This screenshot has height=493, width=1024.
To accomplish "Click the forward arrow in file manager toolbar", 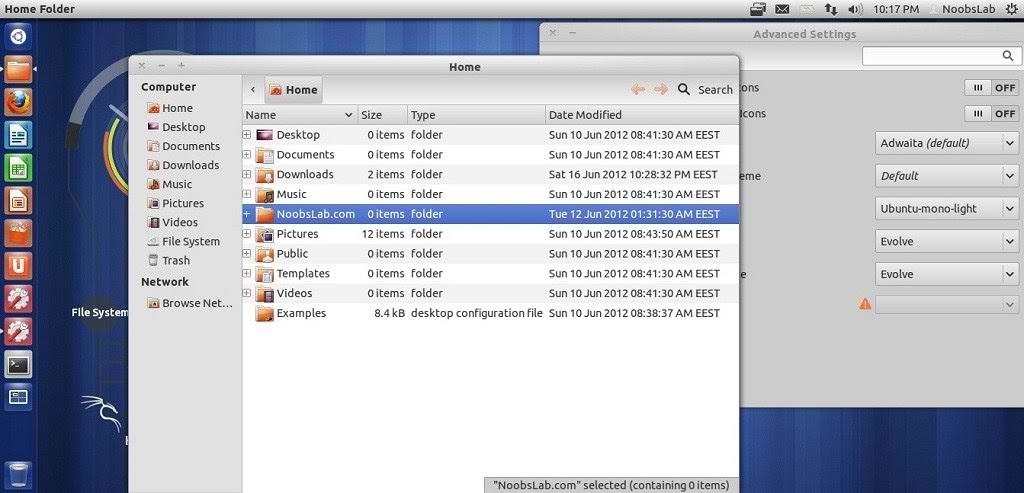I will [x=661, y=89].
